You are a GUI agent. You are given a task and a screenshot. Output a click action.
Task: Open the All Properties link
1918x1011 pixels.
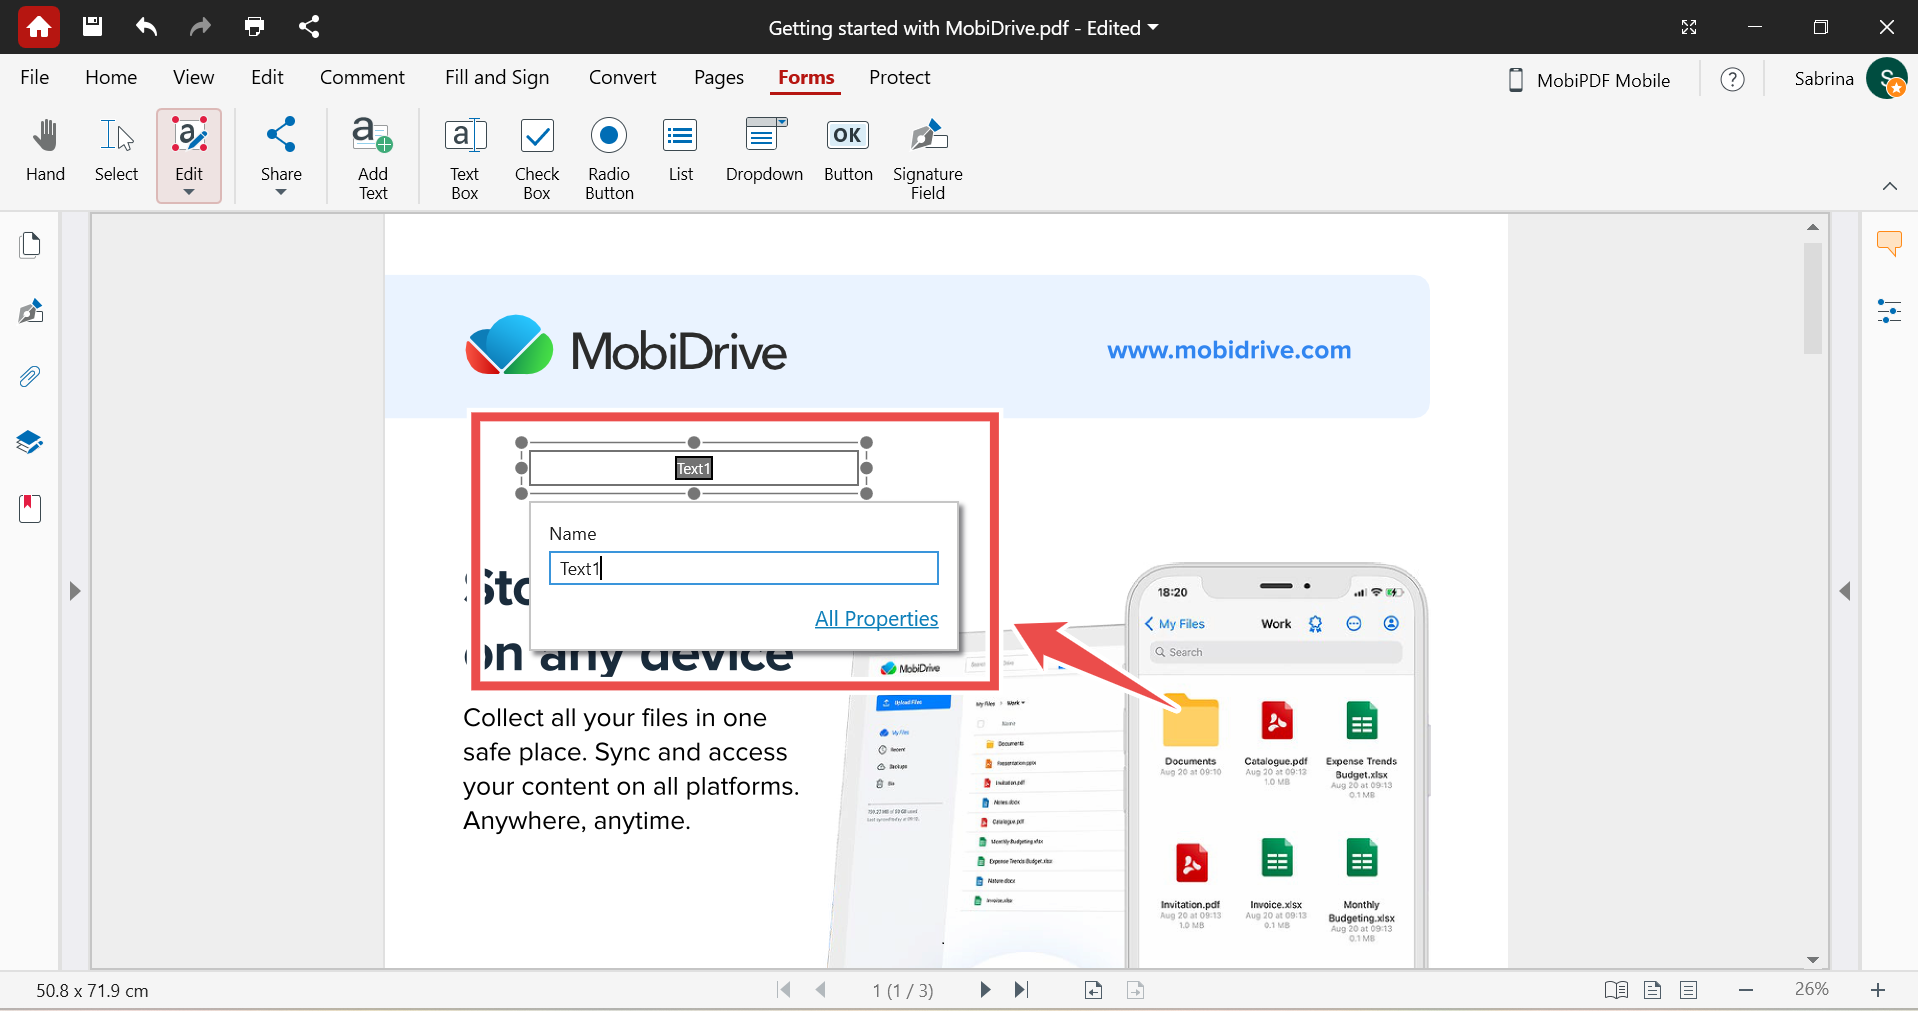(x=876, y=619)
